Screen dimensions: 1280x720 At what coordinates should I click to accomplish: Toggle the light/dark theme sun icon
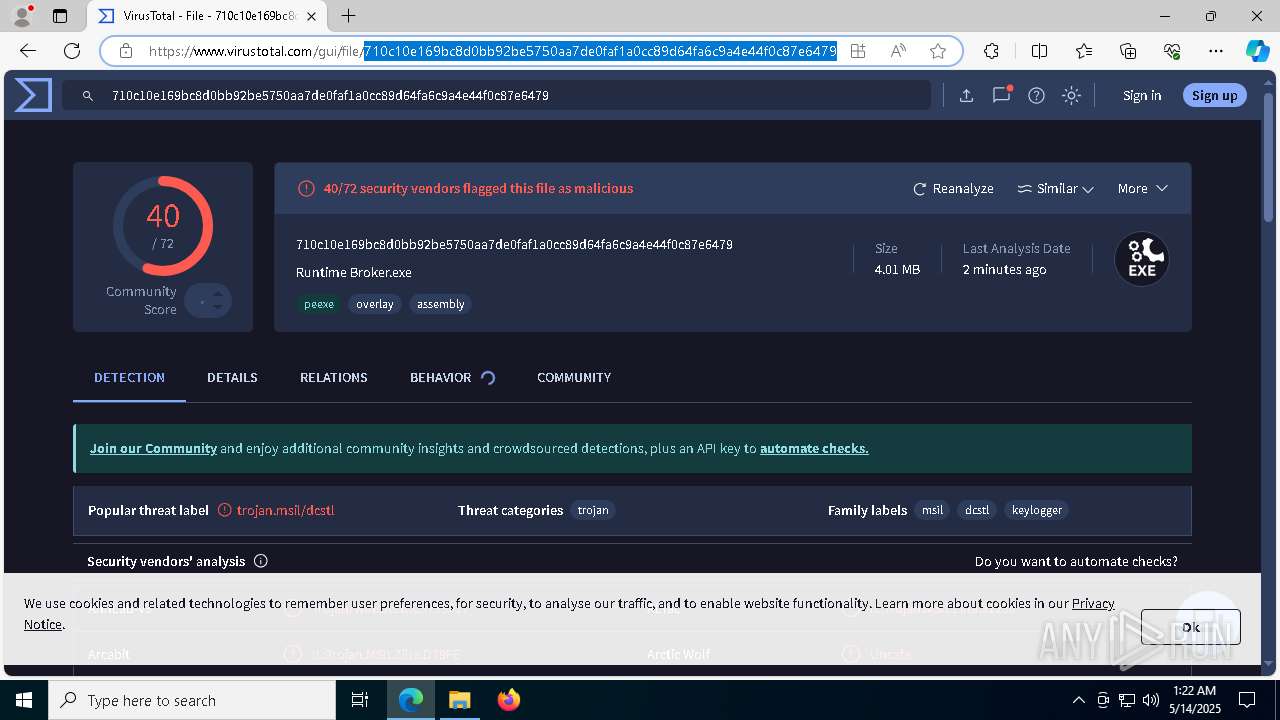[1071, 95]
